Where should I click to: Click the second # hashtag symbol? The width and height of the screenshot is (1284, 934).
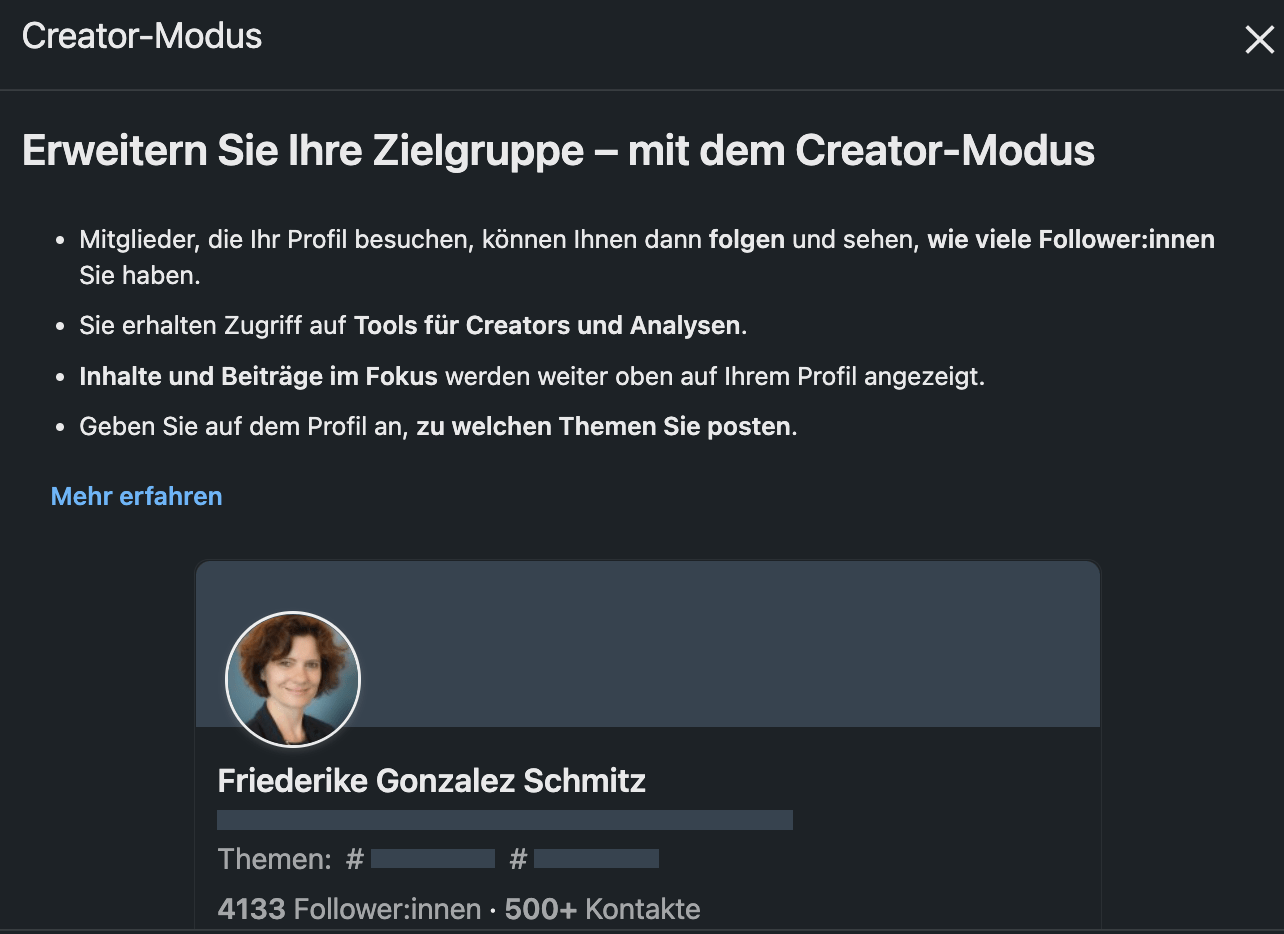[x=518, y=859]
